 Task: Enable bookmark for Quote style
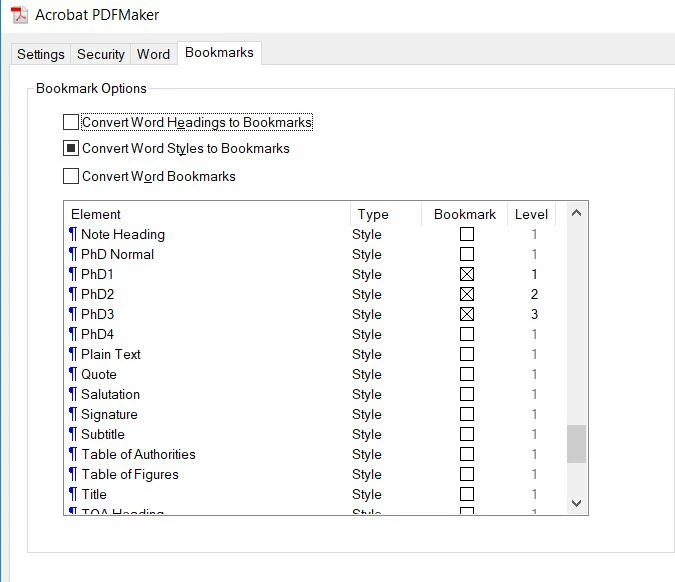pyautogui.click(x=467, y=374)
